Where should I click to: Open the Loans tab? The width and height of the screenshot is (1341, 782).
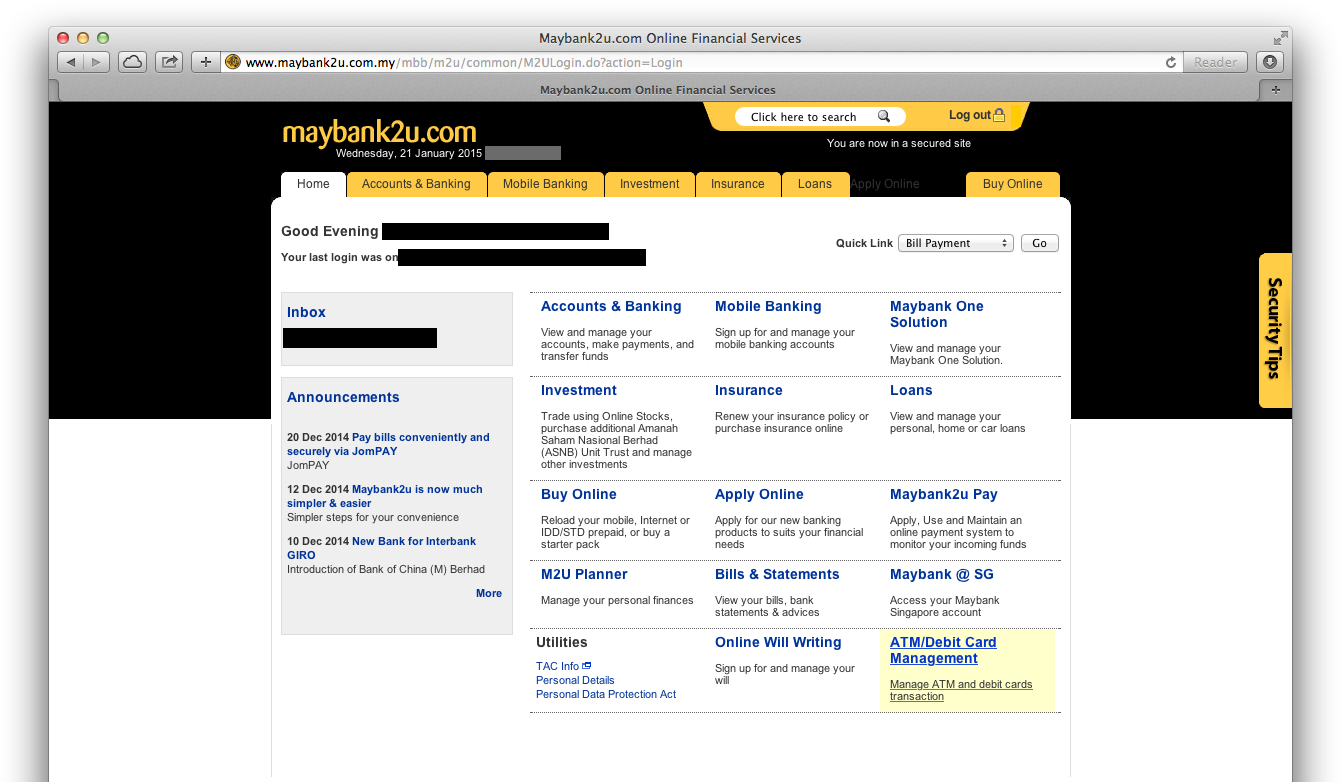click(815, 184)
